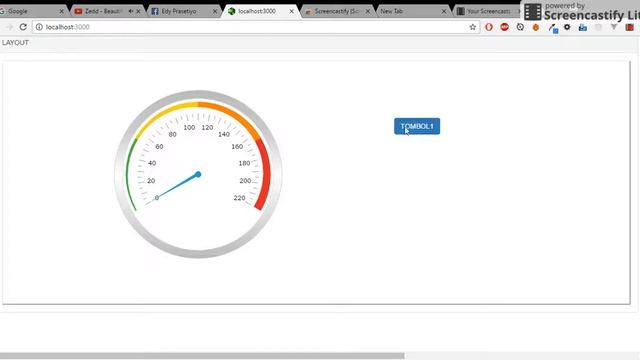
Task: Switch to the Your Screencasts tab
Action: pos(486,11)
